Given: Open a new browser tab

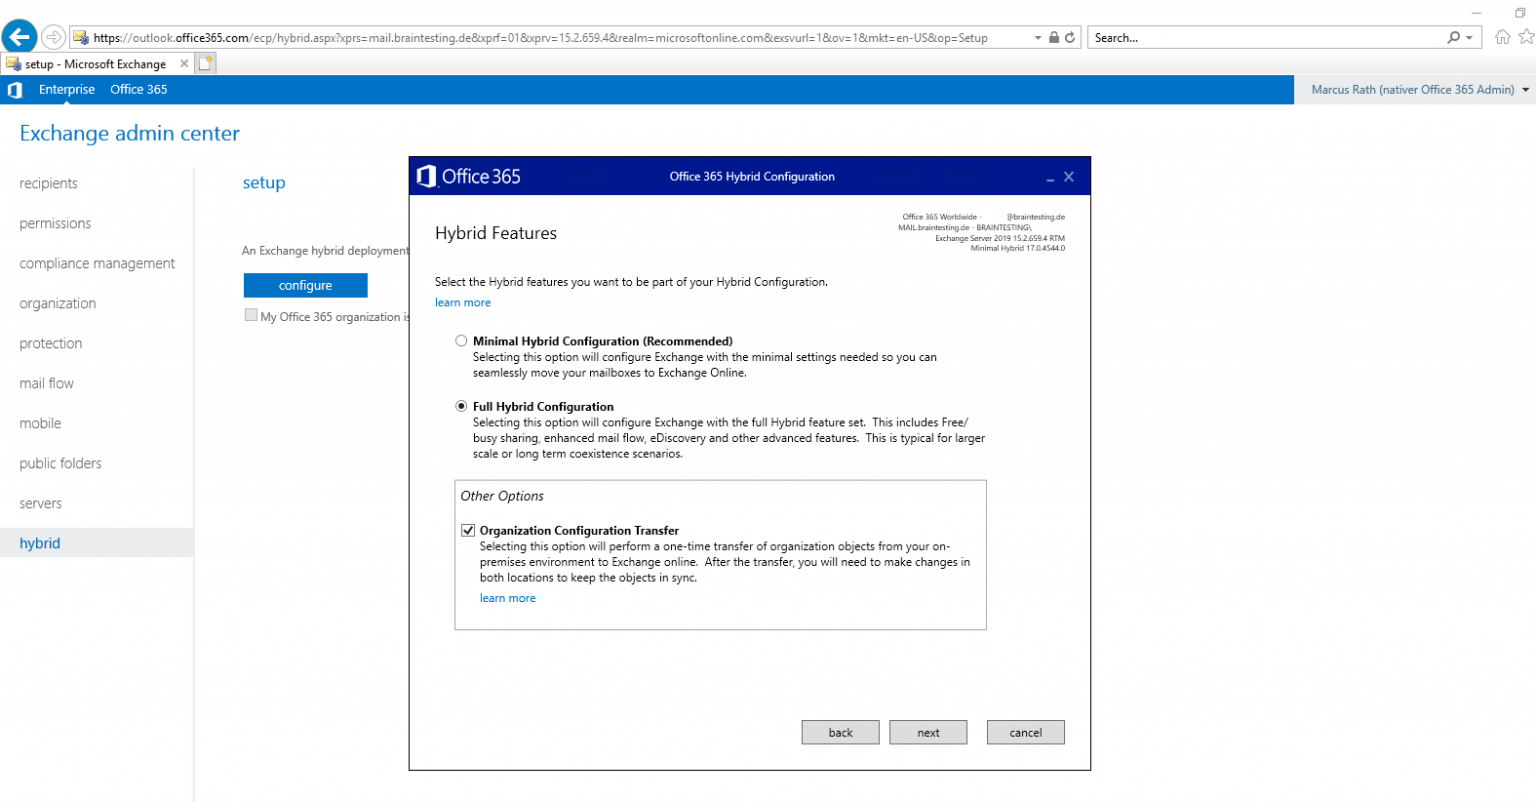Looking at the screenshot, I should 205,62.
